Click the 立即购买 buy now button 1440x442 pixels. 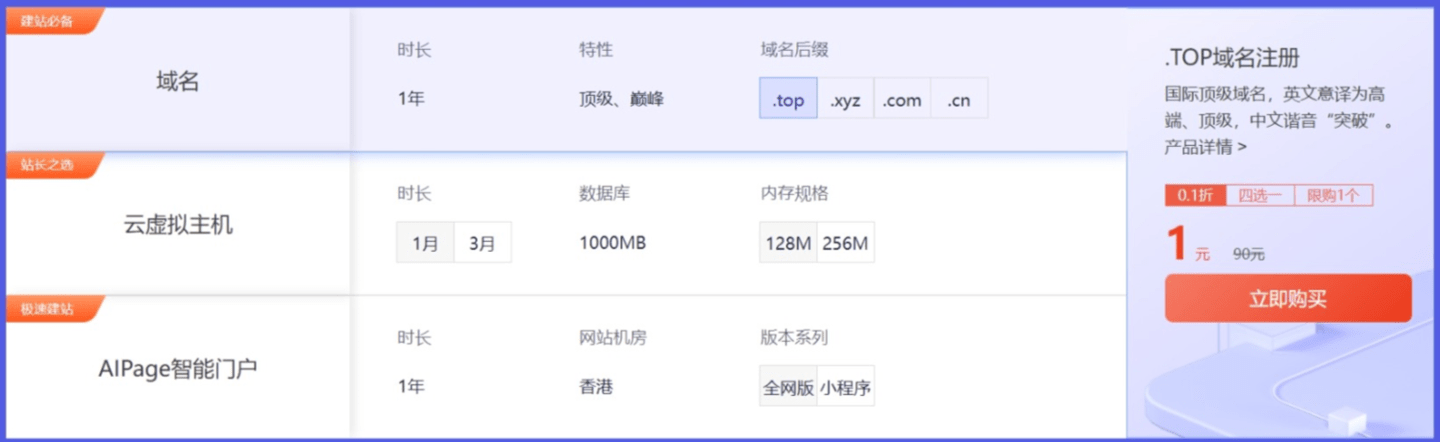(x=1288, y=298)
